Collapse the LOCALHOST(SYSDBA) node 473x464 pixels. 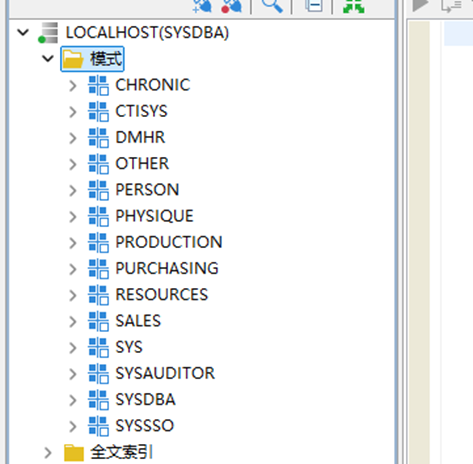(23, 33)
